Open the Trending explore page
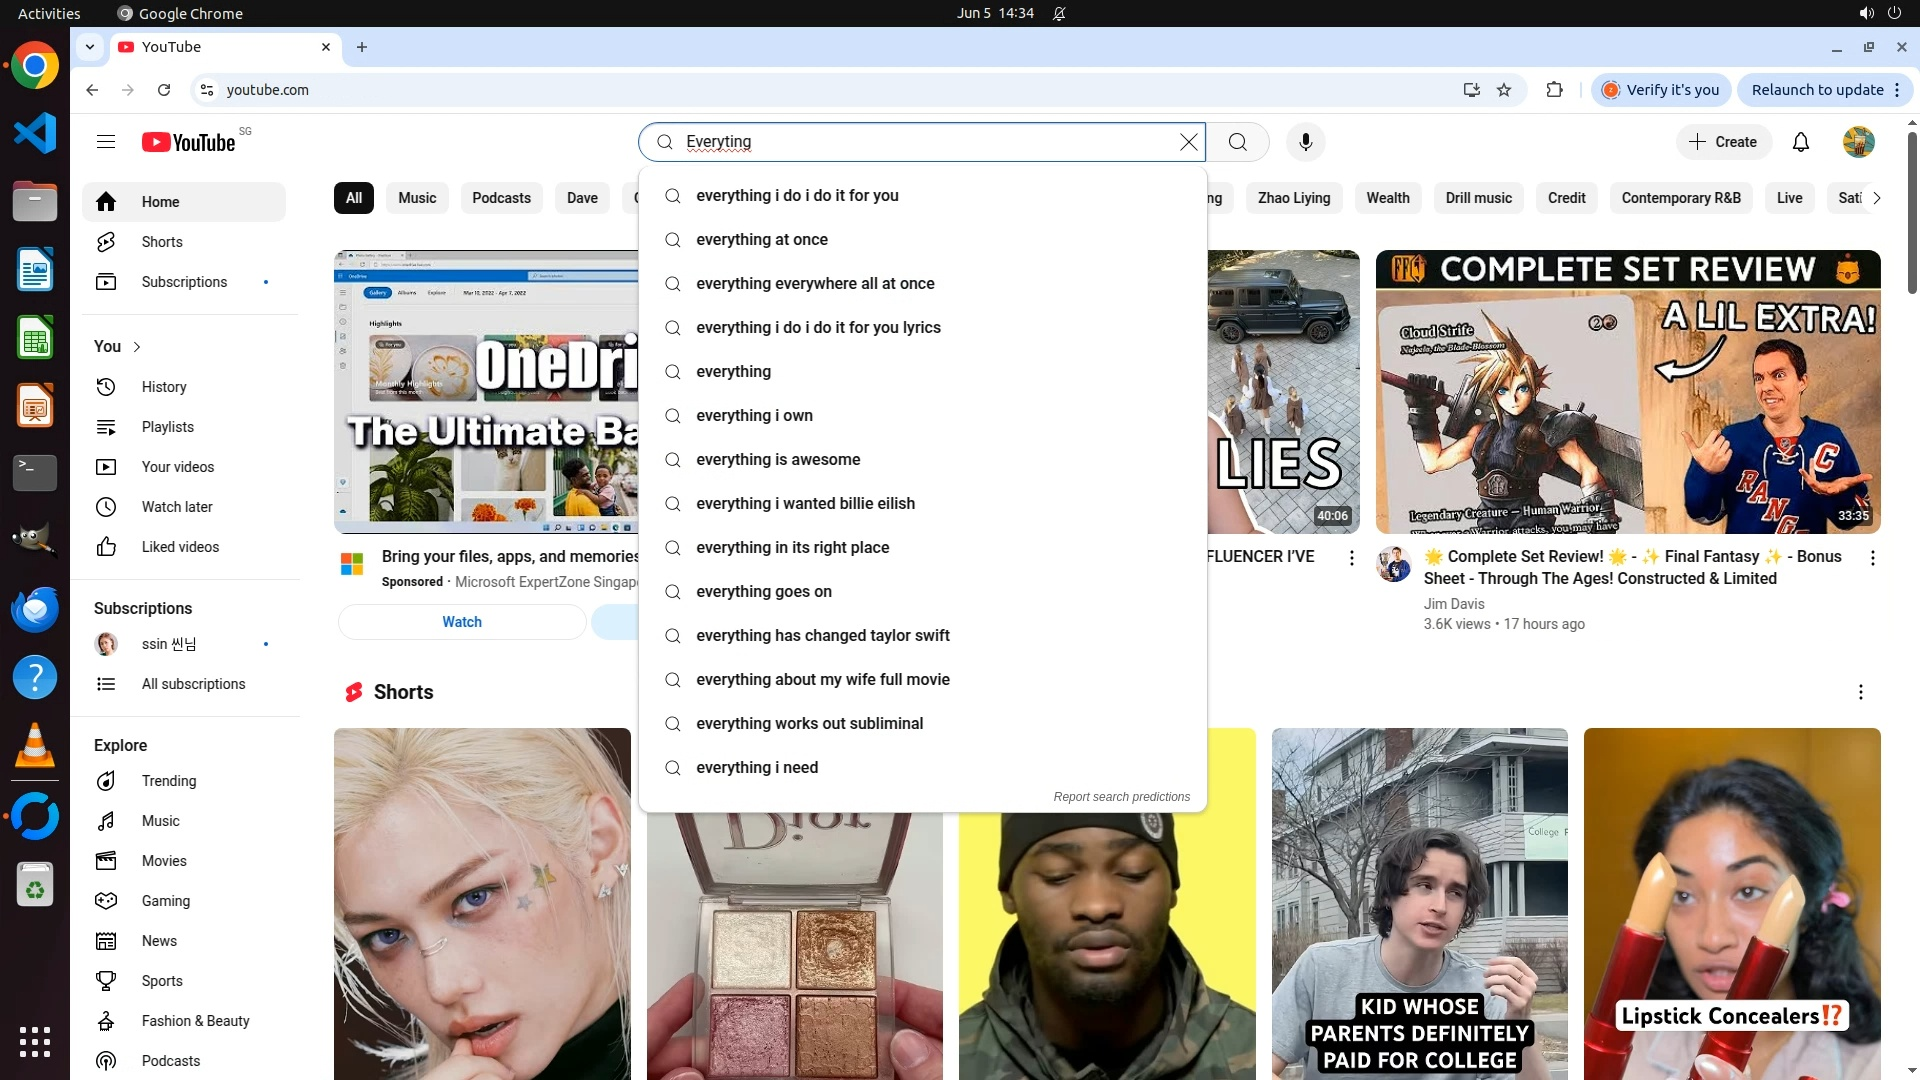The height and width of the screenshot is (1080, 1920). [x=168, y=781]
